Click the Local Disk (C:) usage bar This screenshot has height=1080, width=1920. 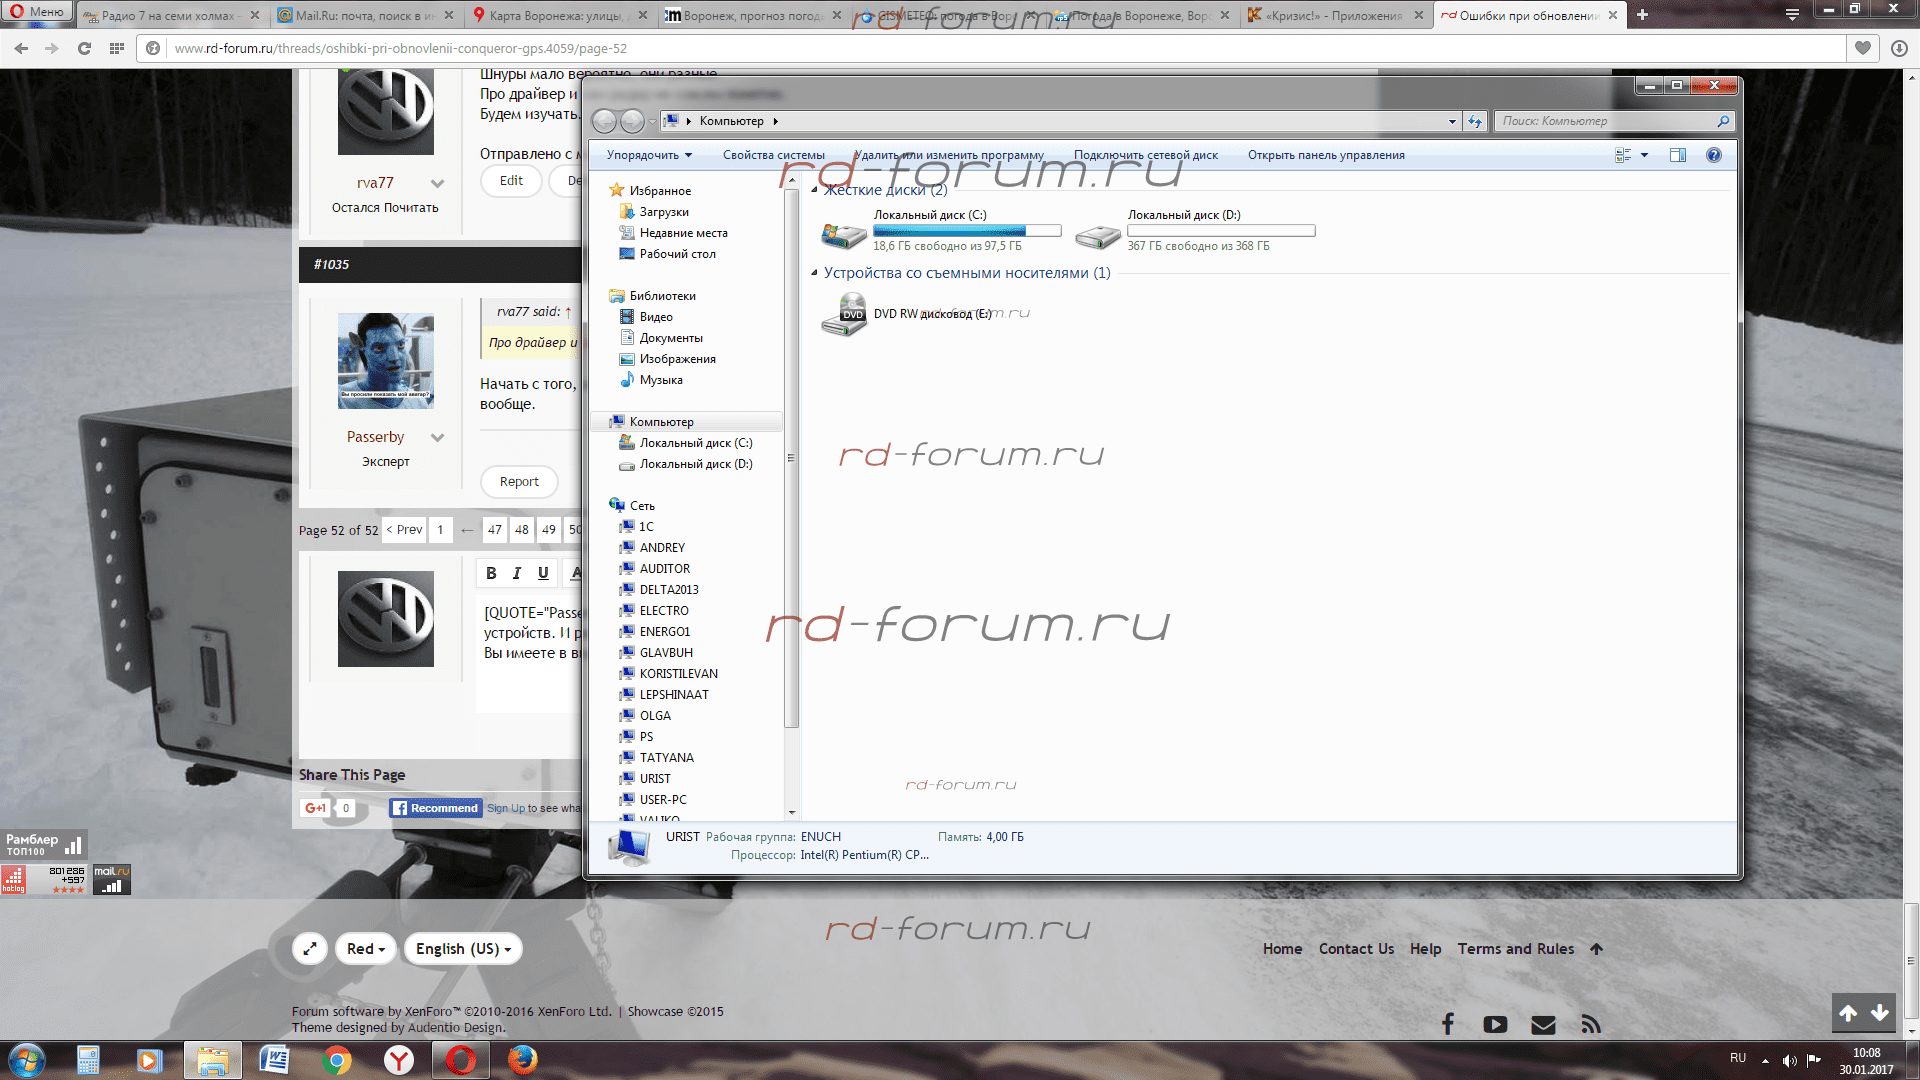click(966, 231)
